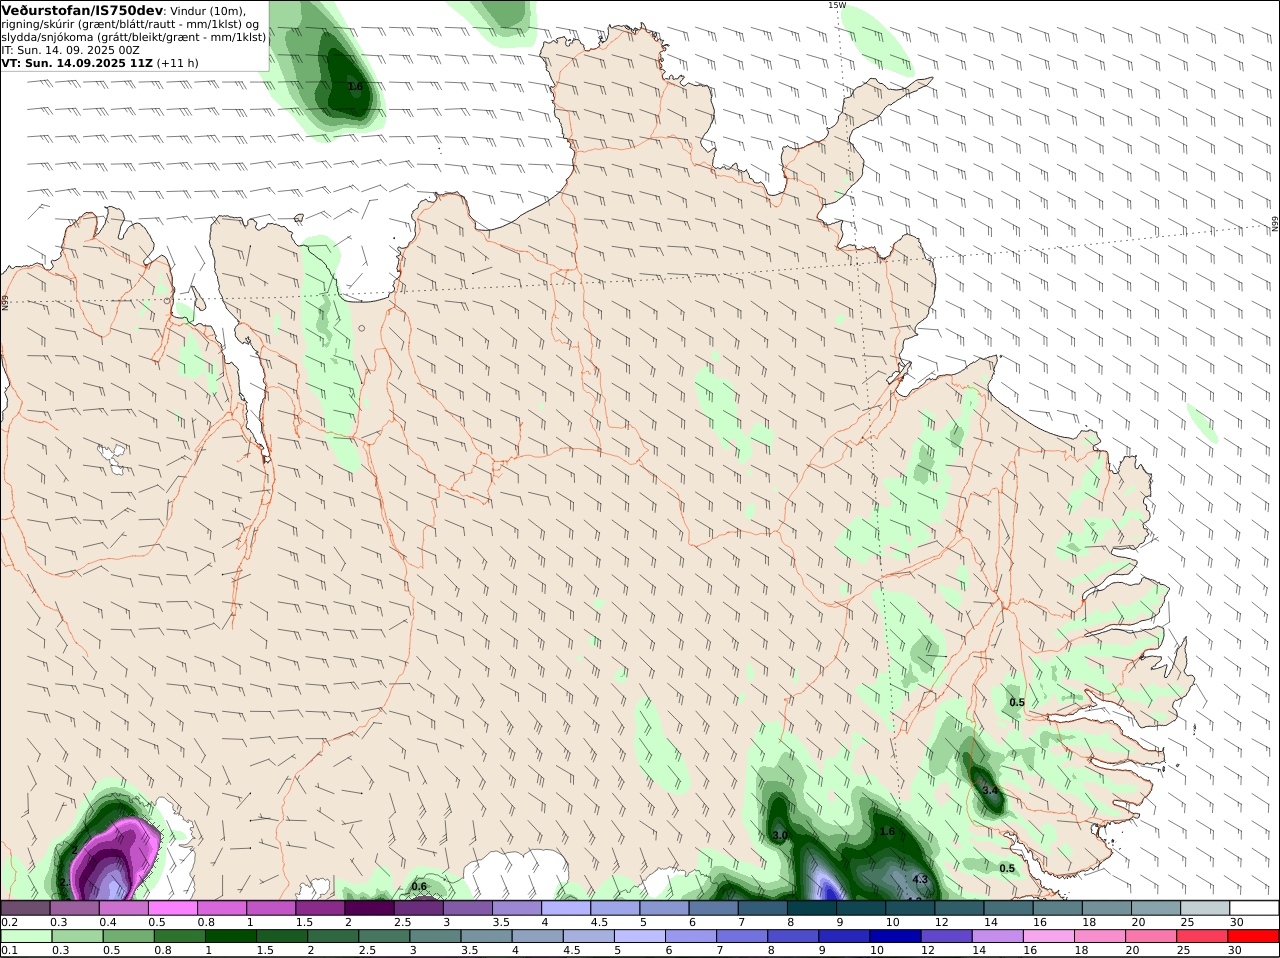Image resolution: width=1280 pixels, height=958 pixels.
Task: Pick the darkest green 1 swatch, lower legend row
Action: point(230,937)
